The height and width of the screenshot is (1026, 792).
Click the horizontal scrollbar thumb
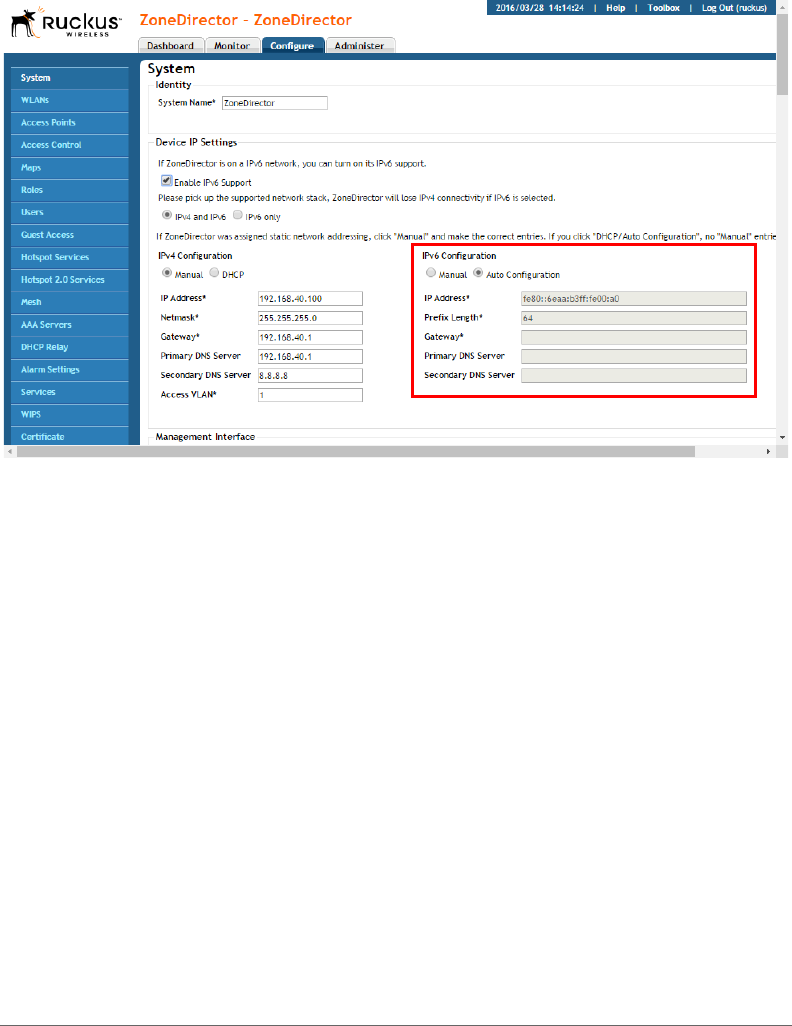356,451
